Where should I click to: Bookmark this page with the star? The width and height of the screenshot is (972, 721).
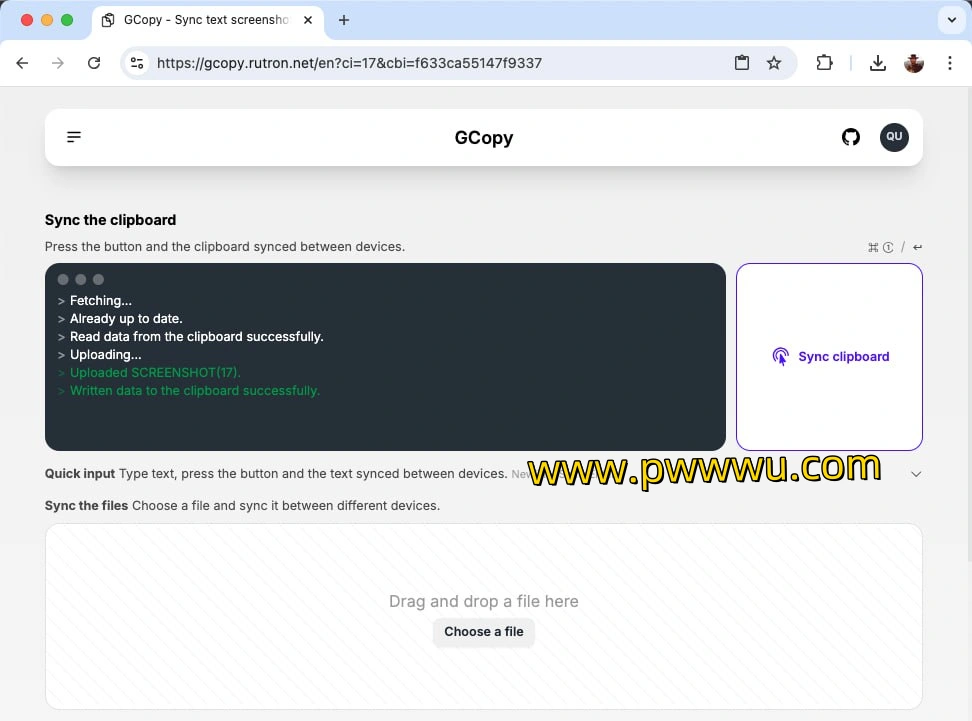coord(774,63)
